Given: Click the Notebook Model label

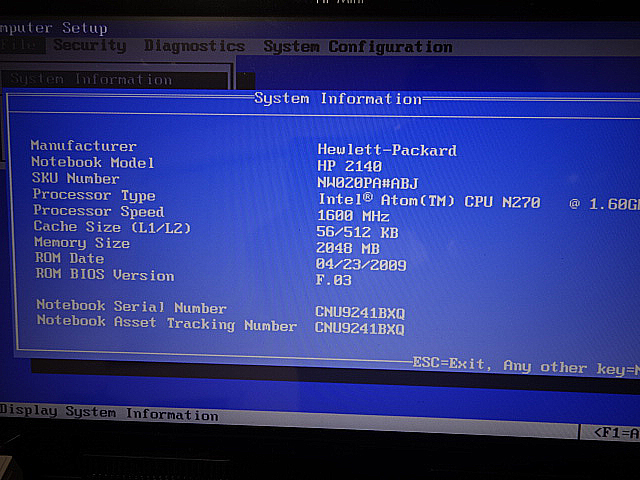Looking at the screenshot, I should click(93, 162).
